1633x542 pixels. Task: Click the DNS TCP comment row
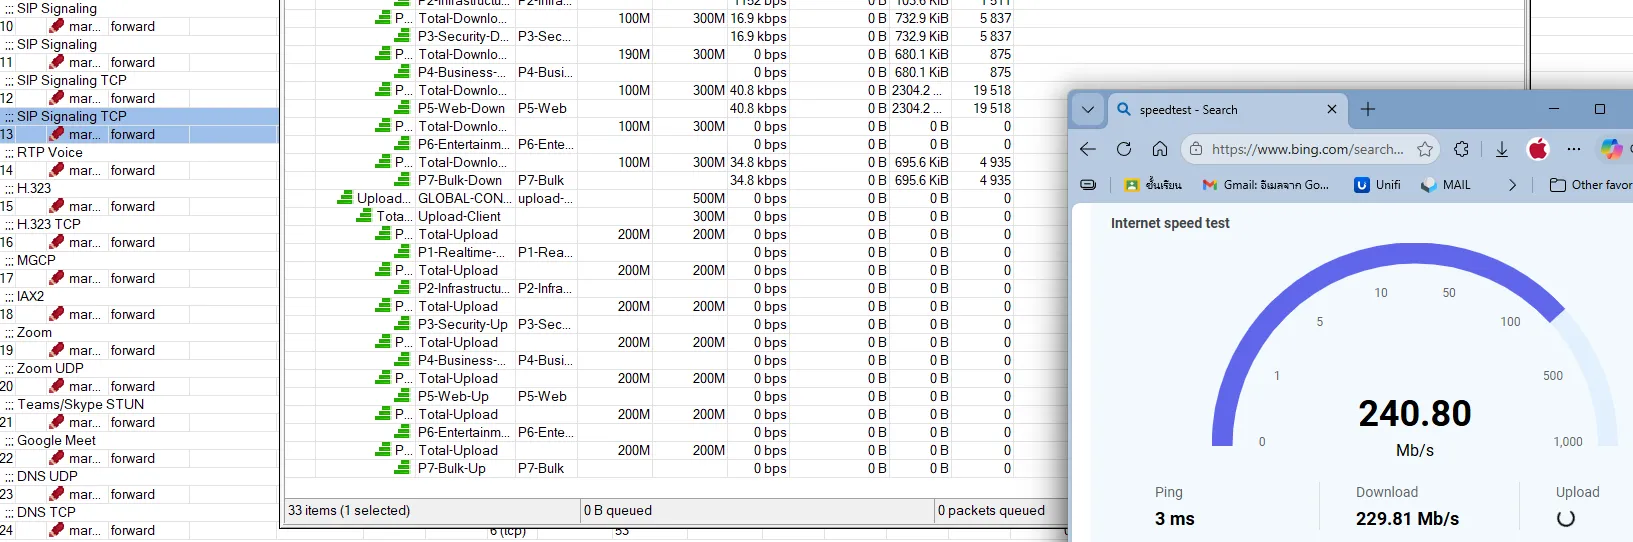point(139,512)
